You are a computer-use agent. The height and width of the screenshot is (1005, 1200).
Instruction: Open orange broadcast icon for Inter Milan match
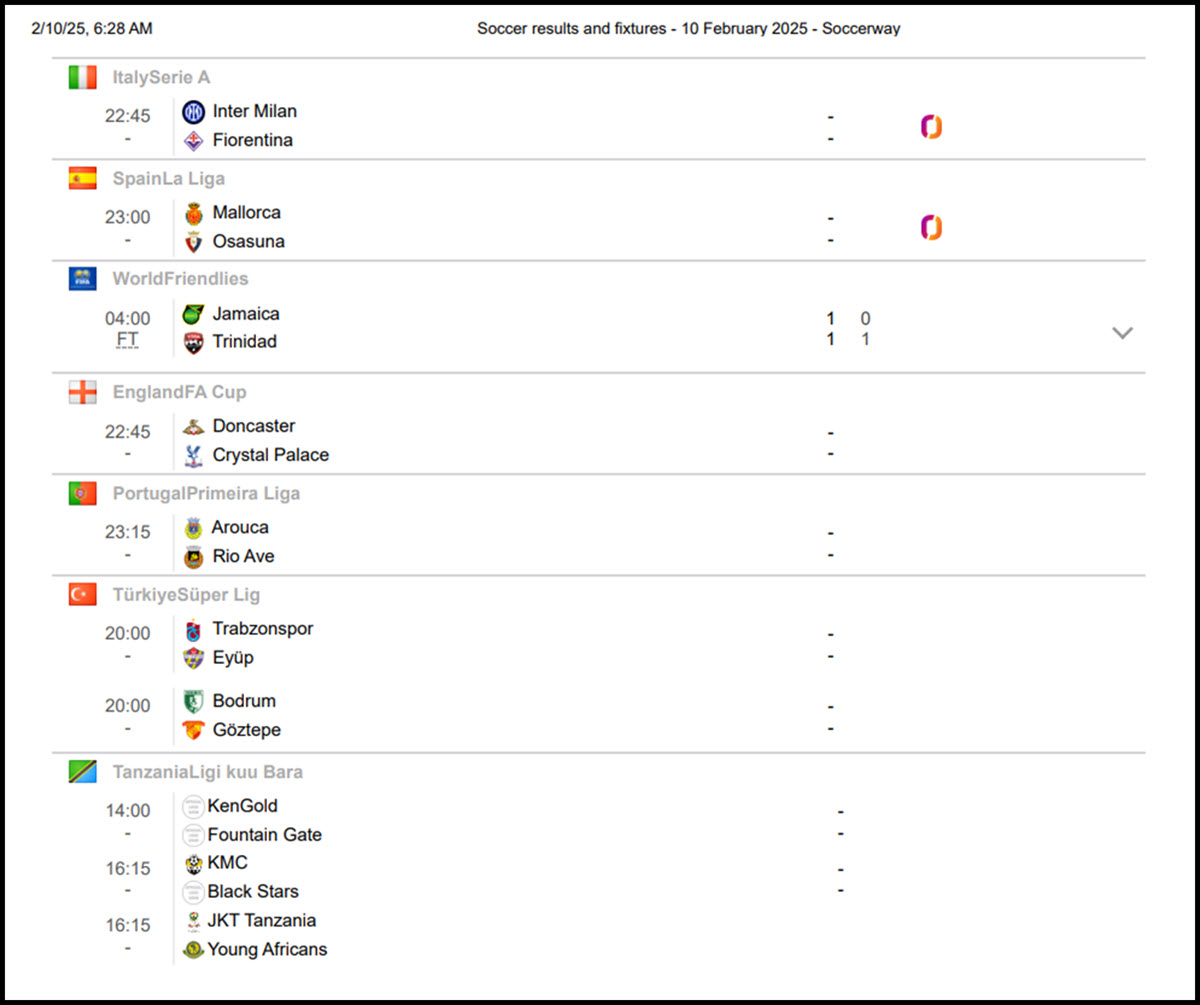coord(931,127)
